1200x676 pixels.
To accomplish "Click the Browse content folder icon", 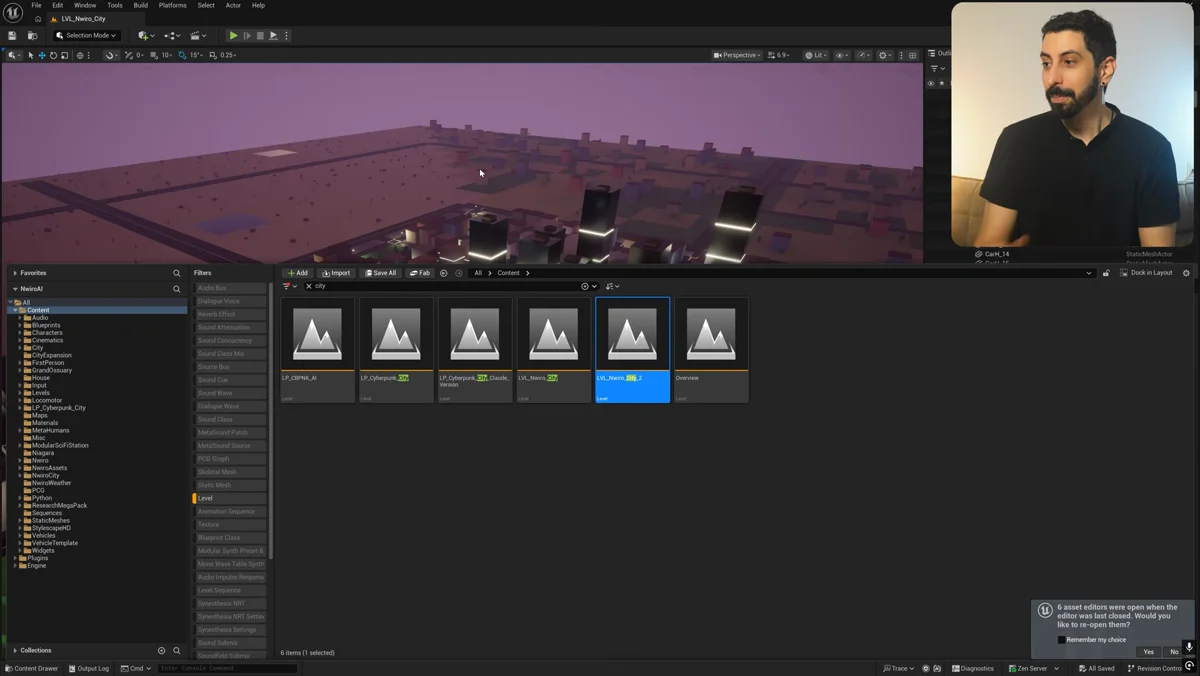I will [x=32, y=35].
